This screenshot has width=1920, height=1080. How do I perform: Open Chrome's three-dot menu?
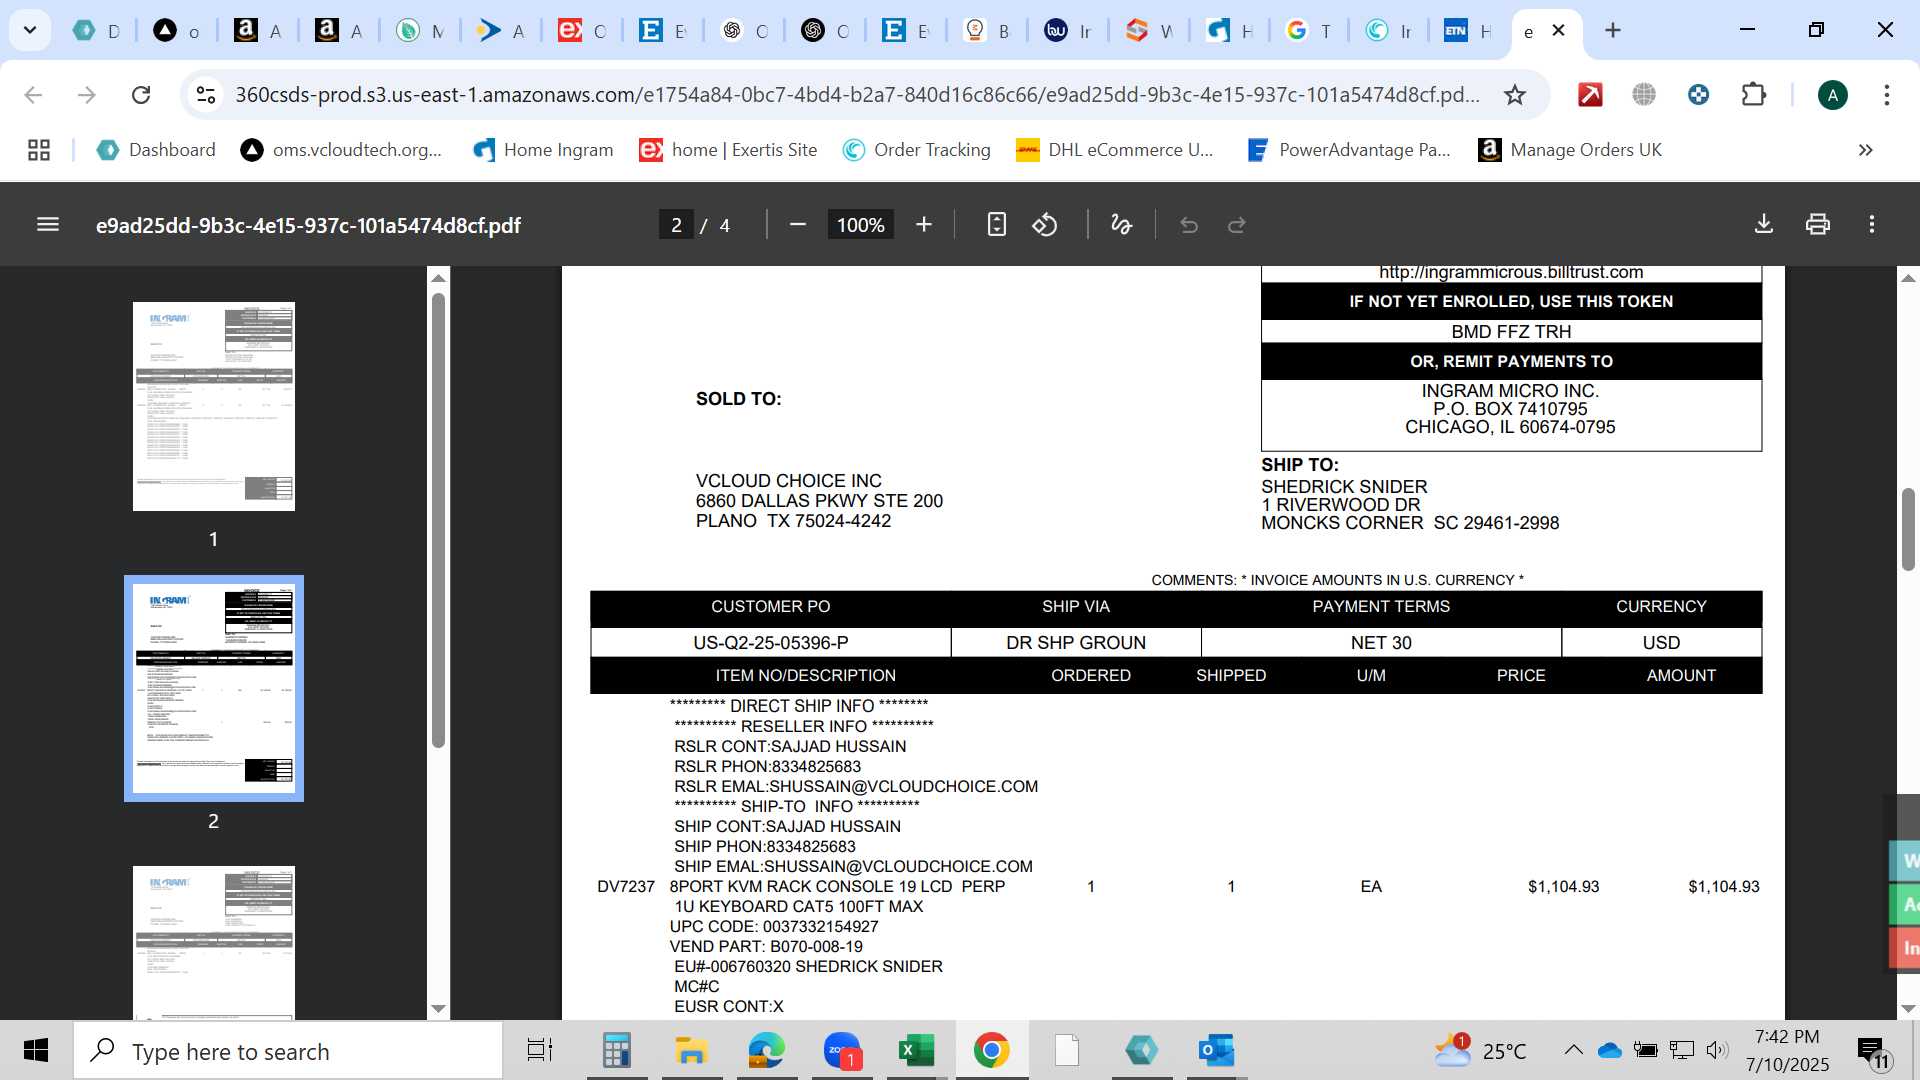click(1887, 95)
